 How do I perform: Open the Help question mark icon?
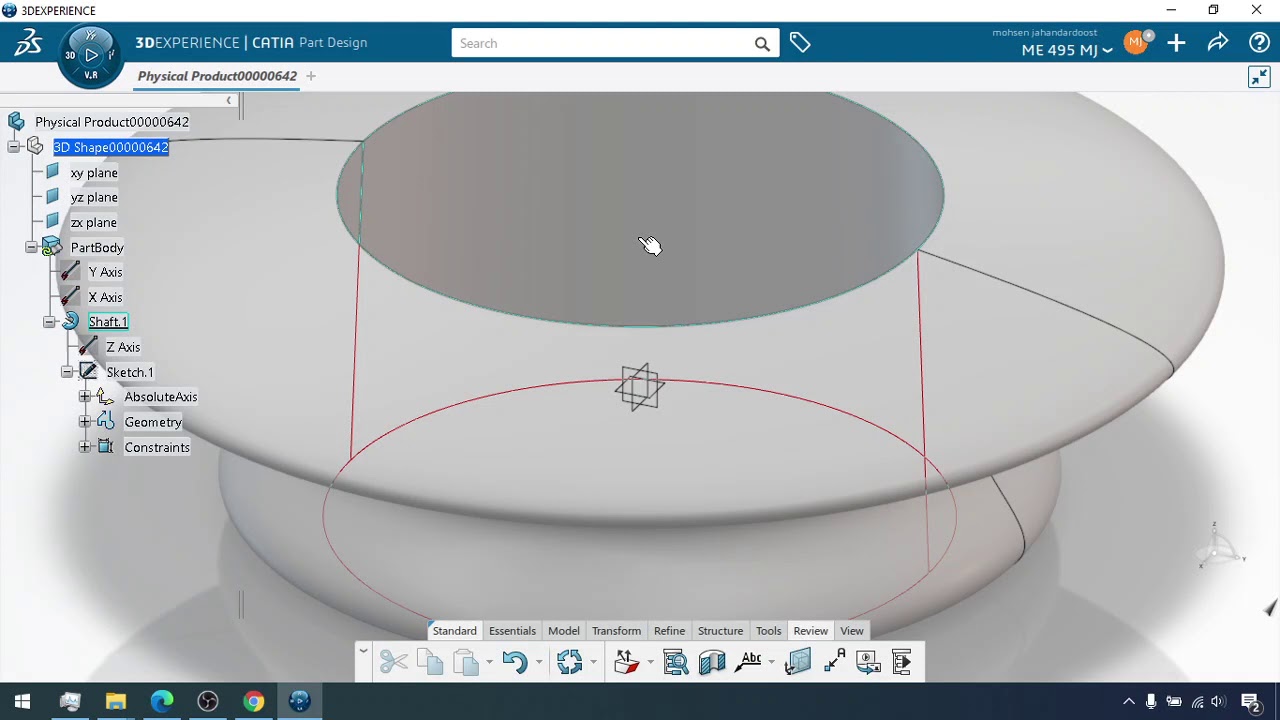1260,43
